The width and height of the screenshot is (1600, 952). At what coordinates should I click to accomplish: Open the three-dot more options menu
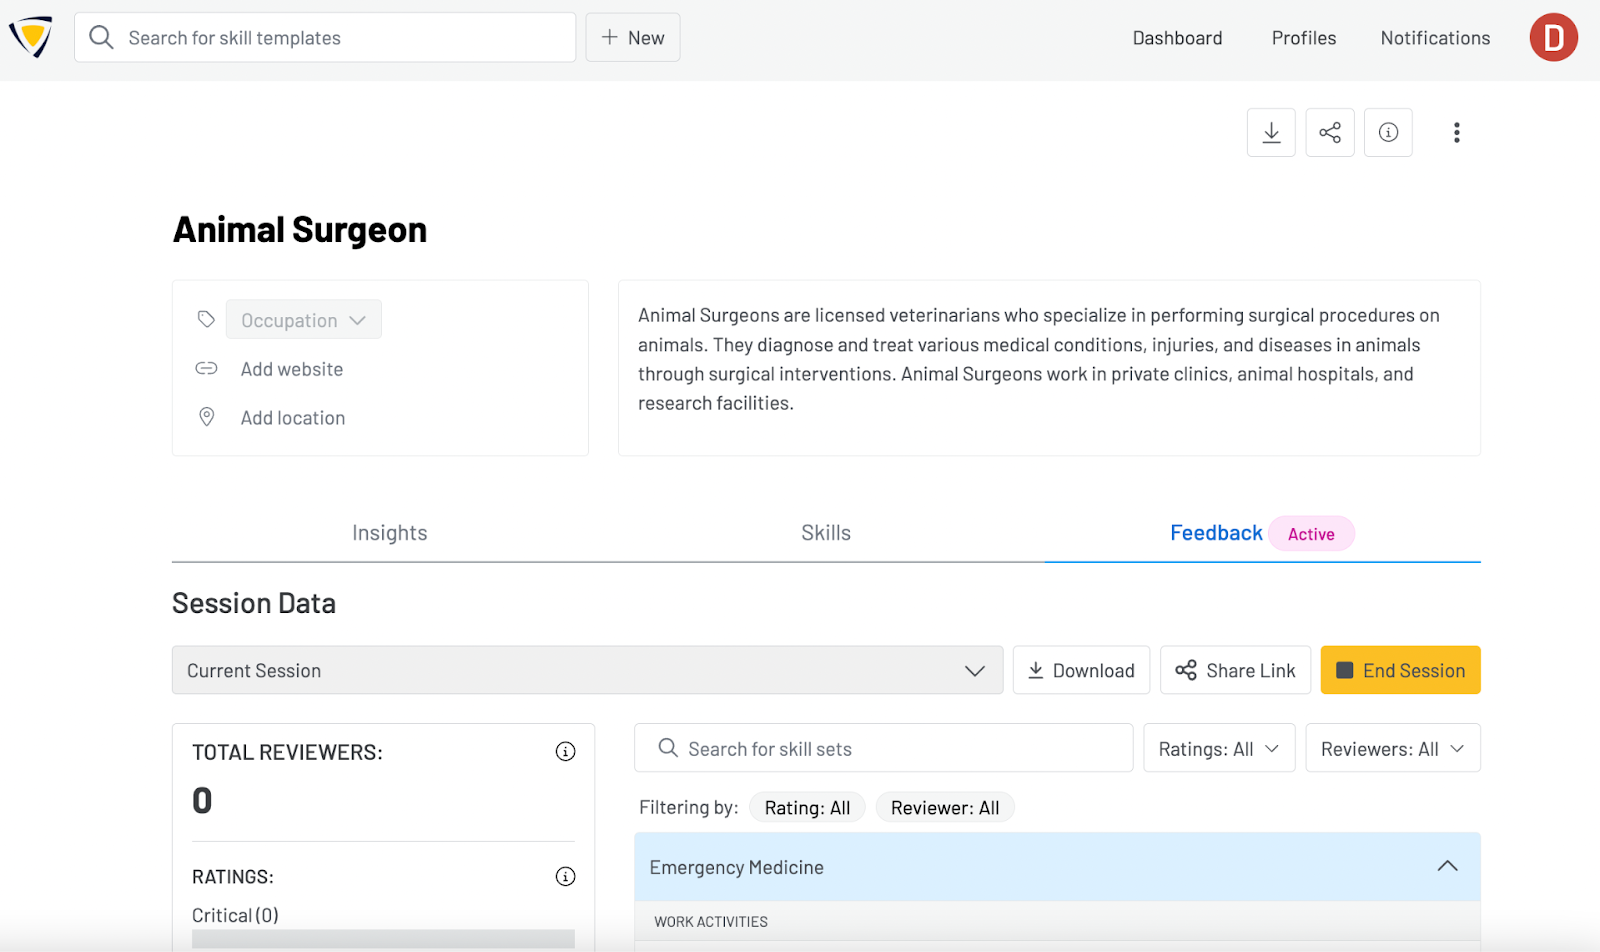1456,133
